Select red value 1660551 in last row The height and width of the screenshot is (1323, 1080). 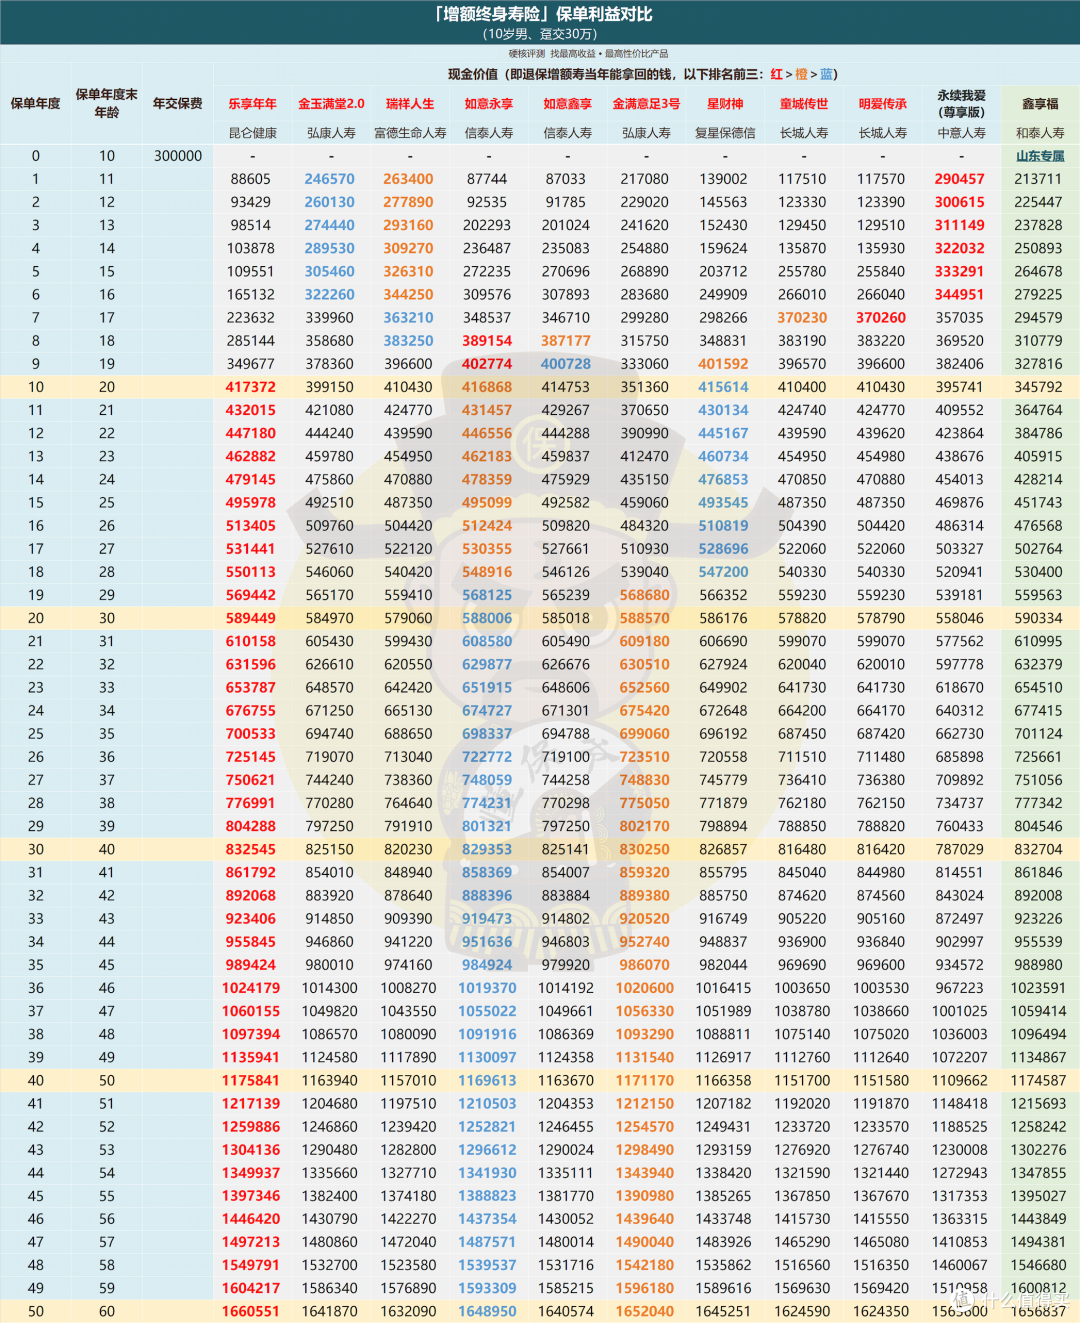click(x=251, y=1311)
